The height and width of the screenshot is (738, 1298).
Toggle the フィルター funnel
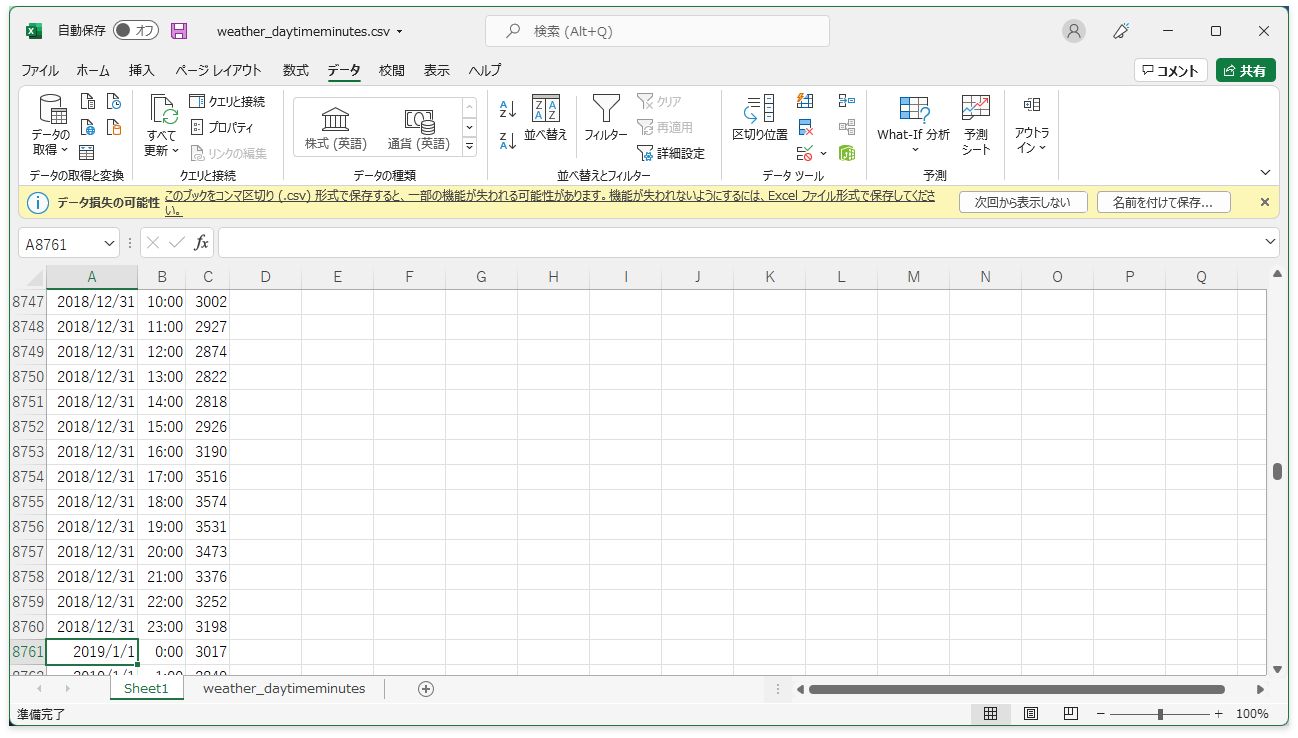pos(606,118)
